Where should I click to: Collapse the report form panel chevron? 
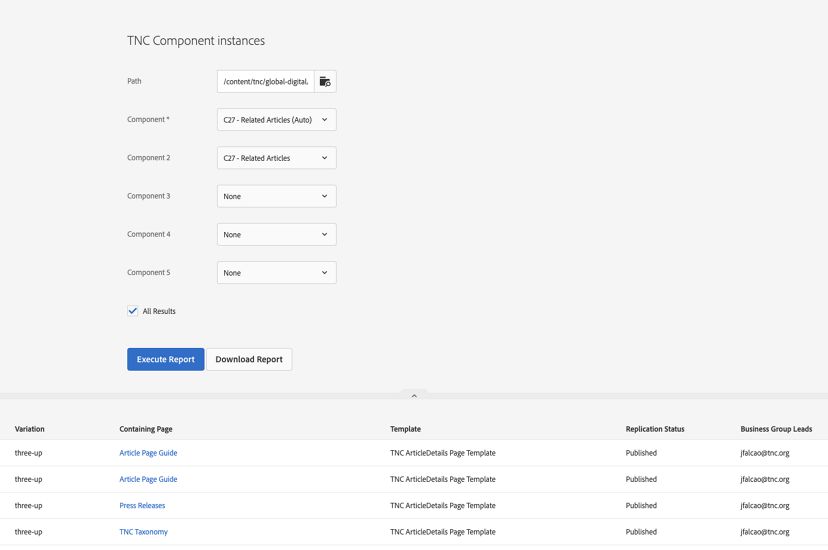414,395
